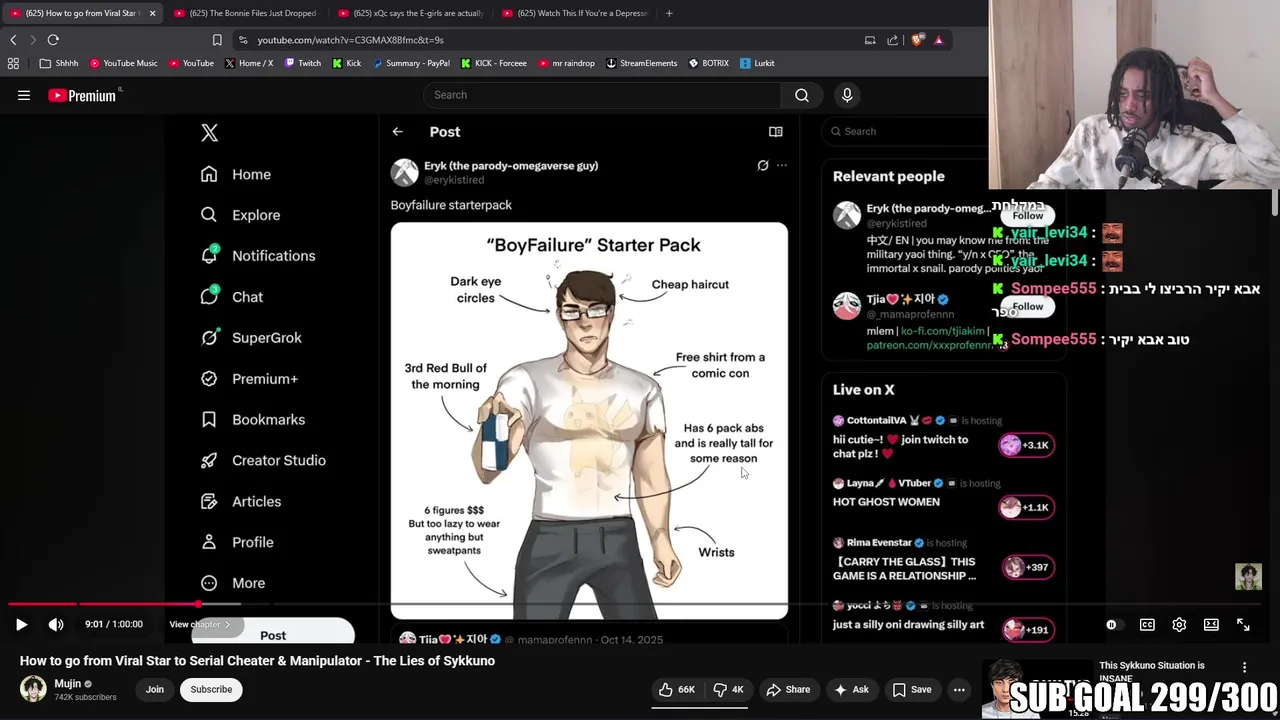Play the video with the play button
The width and height of the screenshot is (1280, 720).
(21, 624)
